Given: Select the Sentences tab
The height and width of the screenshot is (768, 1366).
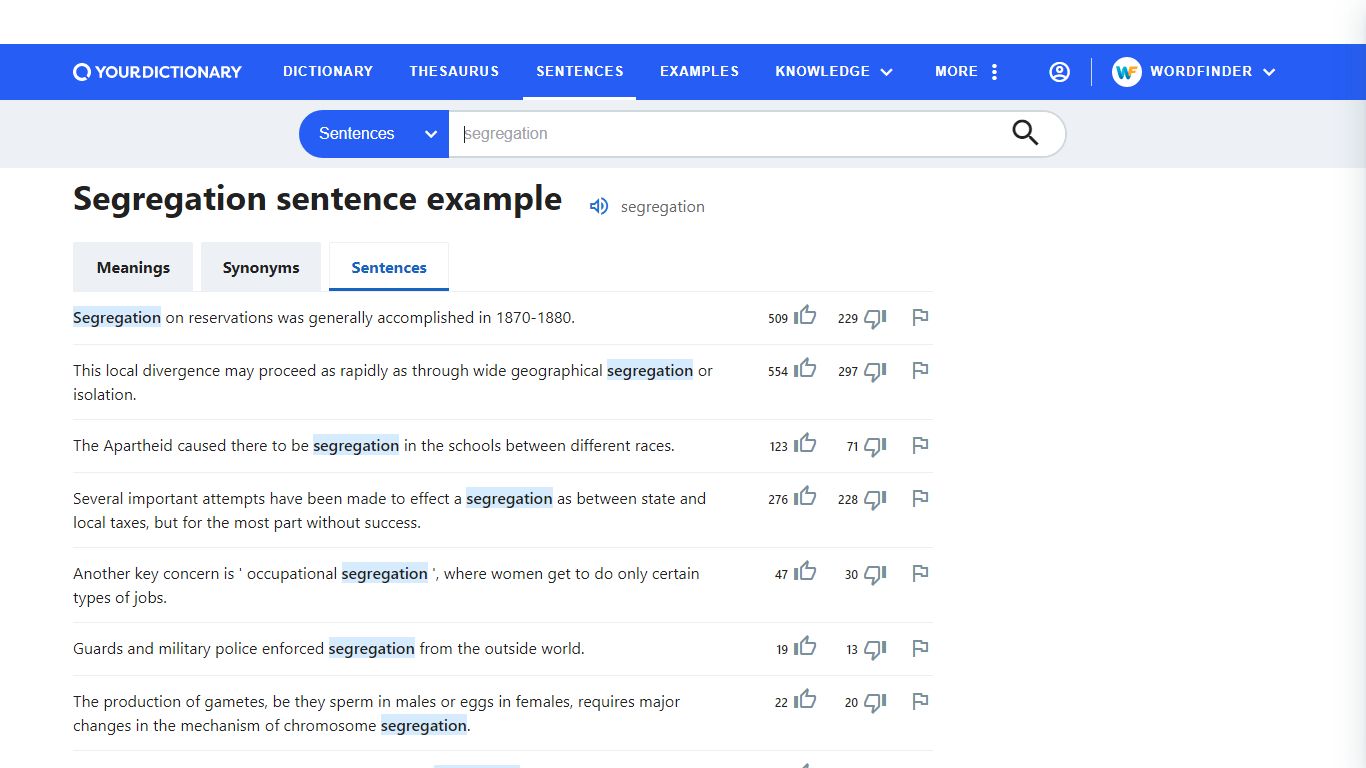Looking at the screenshot, I should tap(389, 267).
